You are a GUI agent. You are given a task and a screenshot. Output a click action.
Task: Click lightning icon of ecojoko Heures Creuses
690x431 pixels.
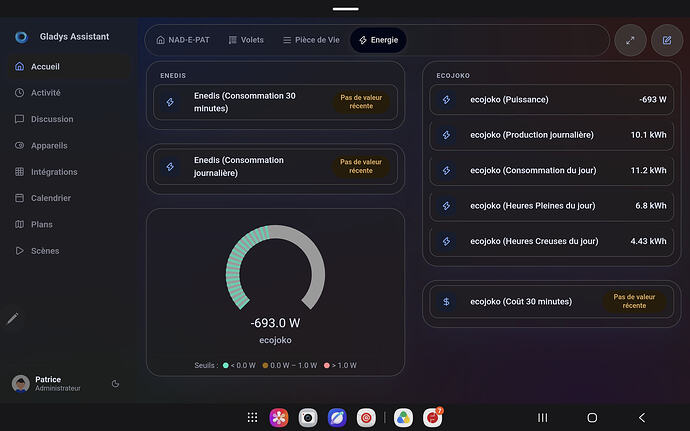[446, 241]
